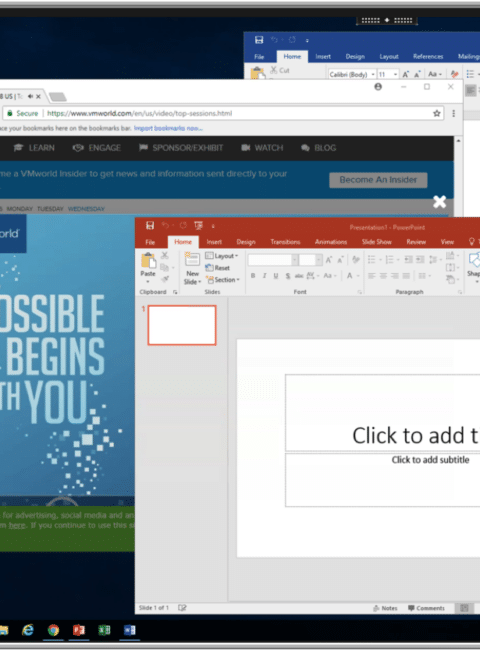Decrease list indent level in PowerPoint
Viewport: 480px width, 650px height.
[x=408, y=260]
